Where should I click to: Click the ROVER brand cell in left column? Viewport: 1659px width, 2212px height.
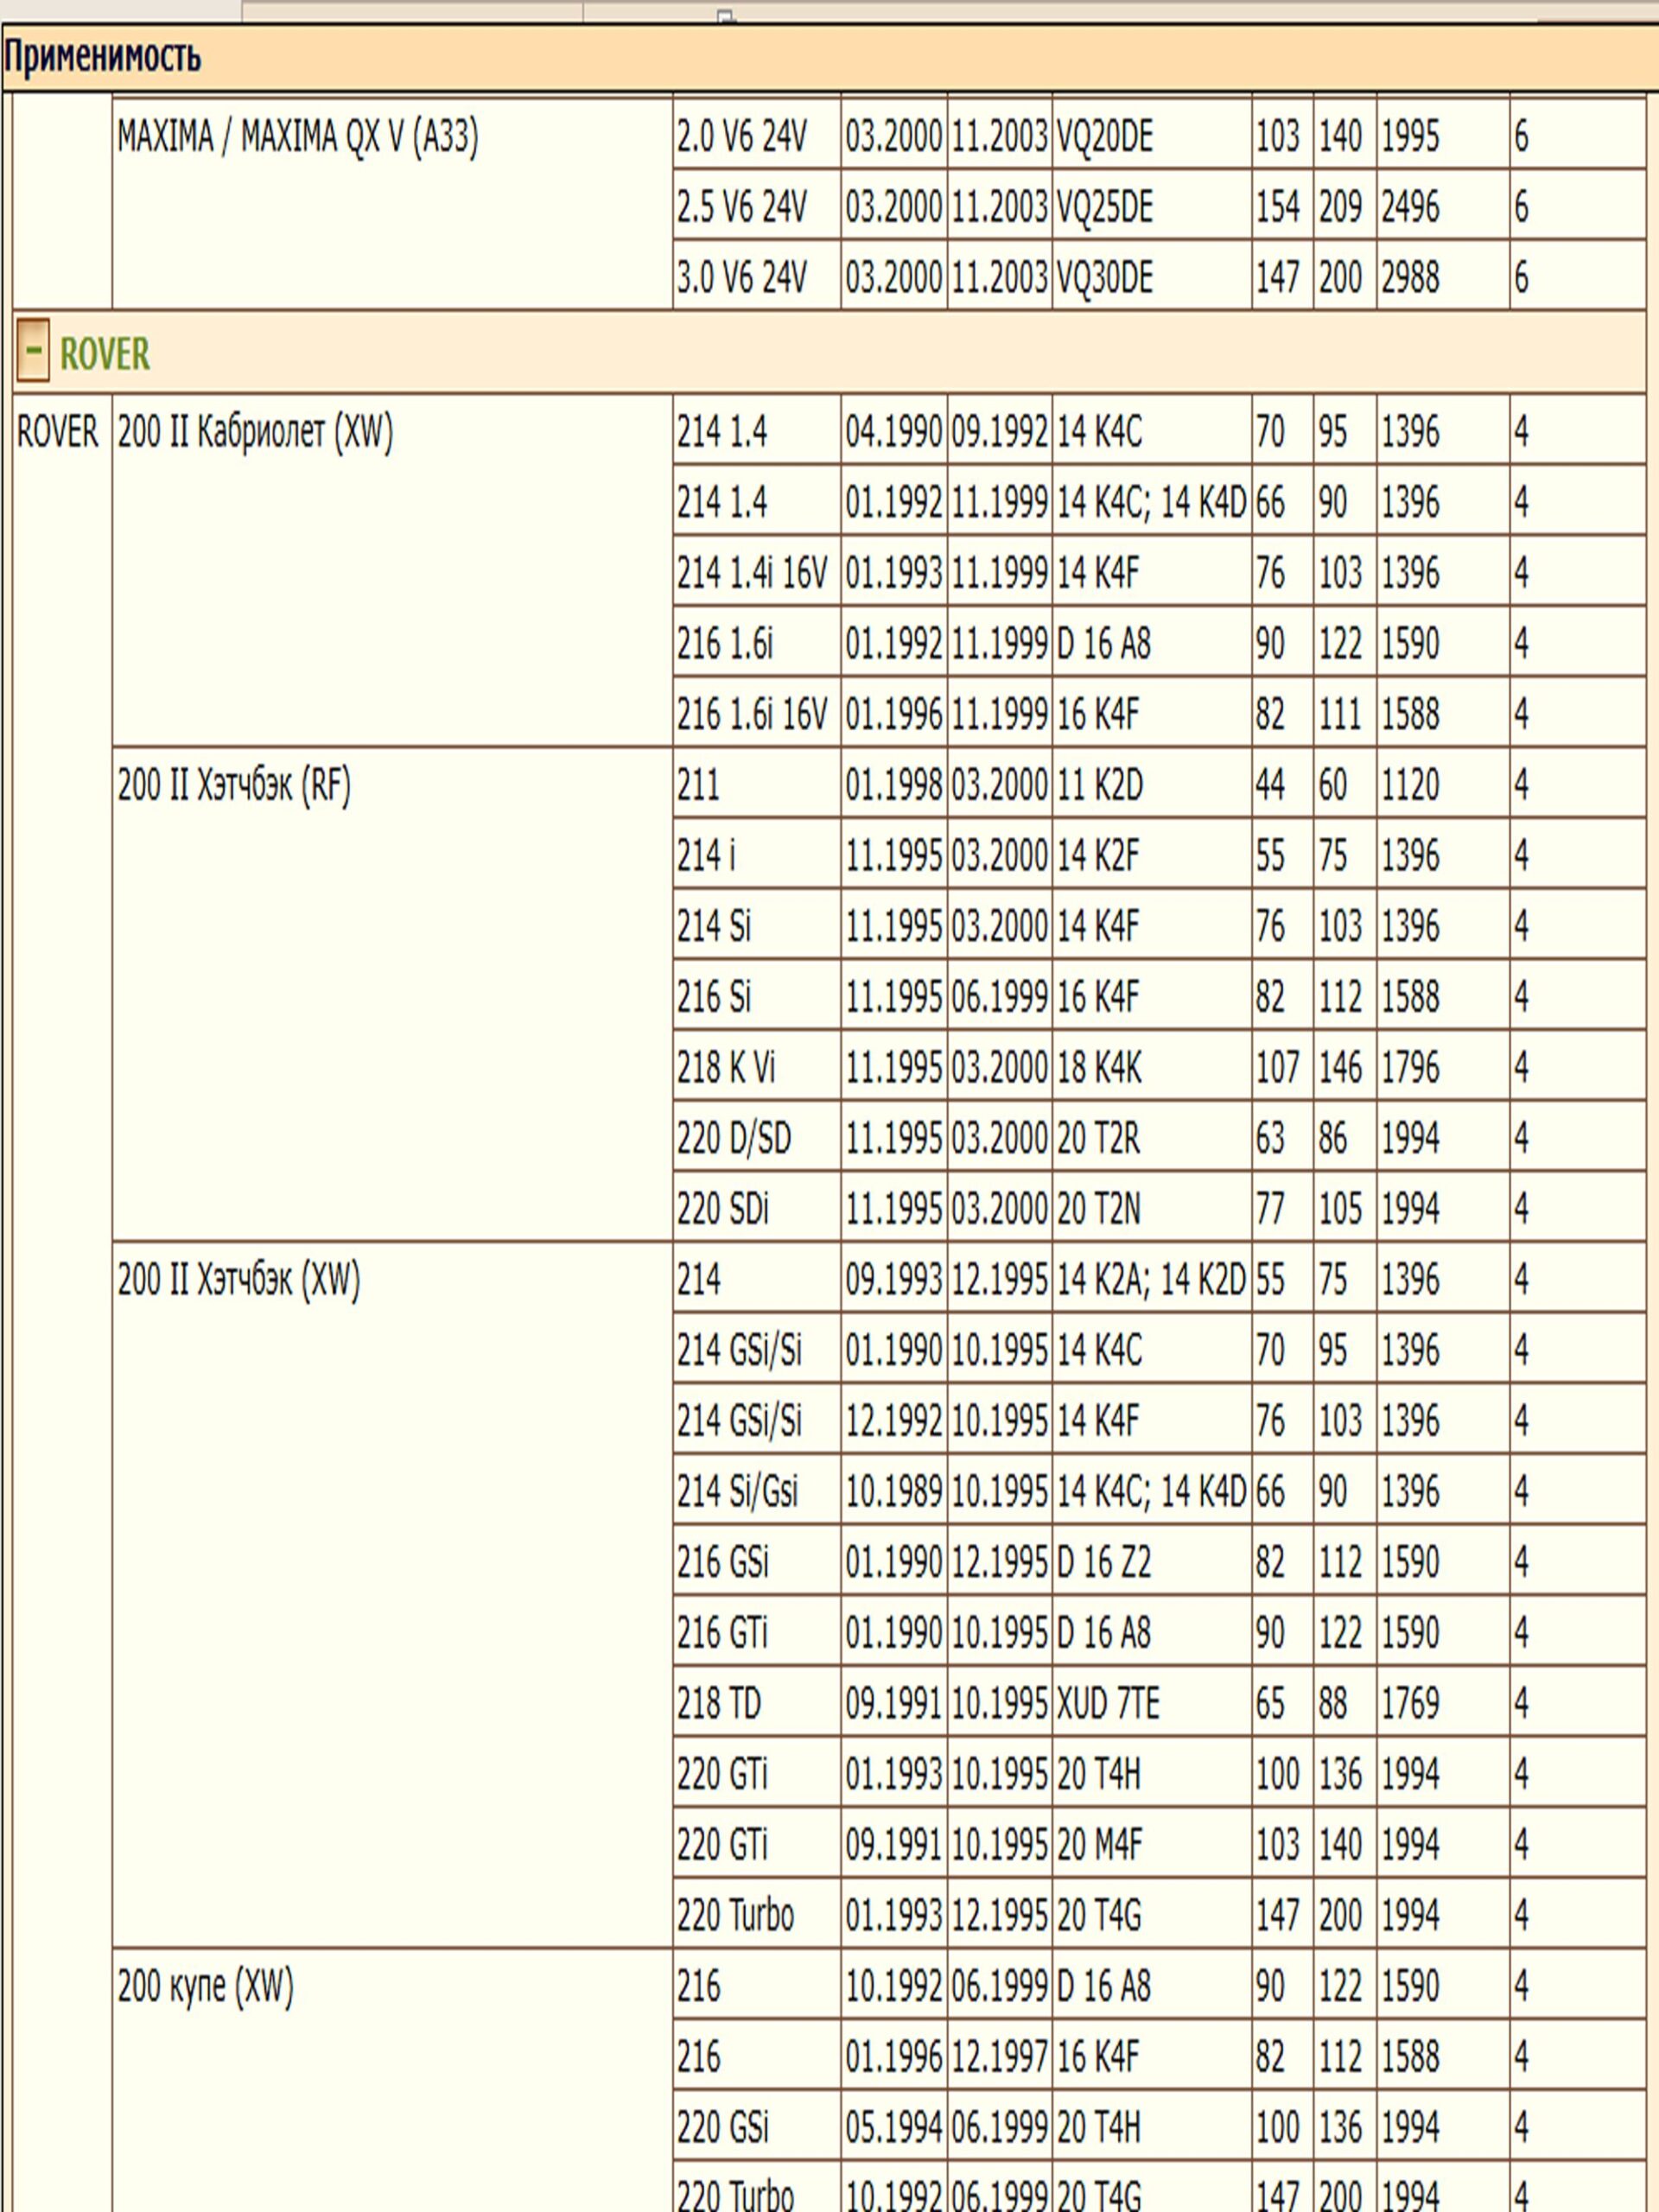click(x=58, y=432)
